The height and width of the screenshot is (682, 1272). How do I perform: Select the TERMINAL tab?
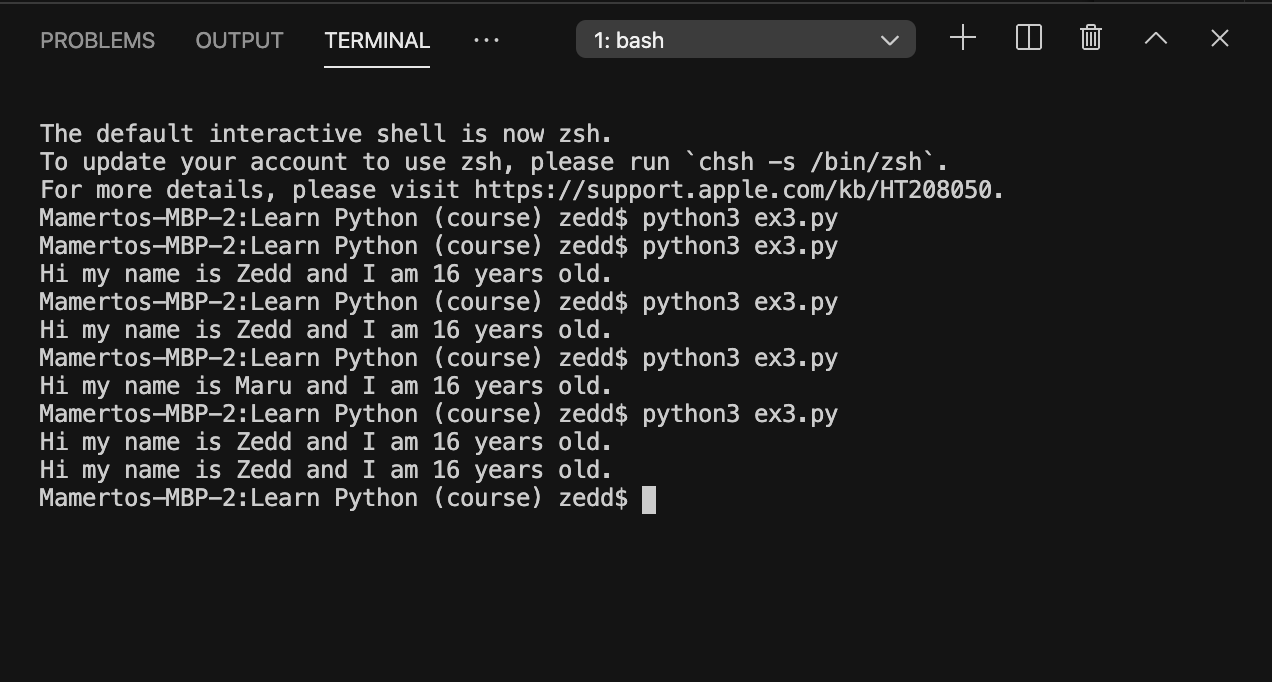(x=377, y=40)
